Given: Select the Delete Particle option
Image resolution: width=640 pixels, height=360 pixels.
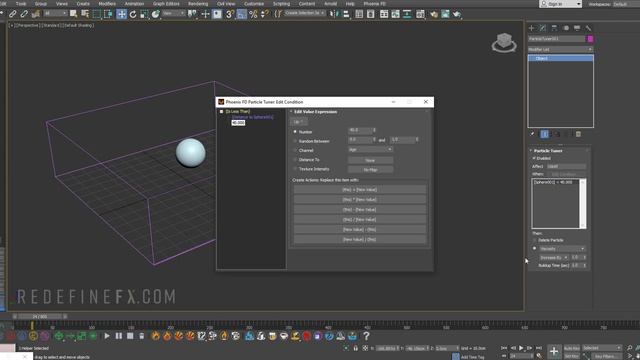Looking at the screenshot, I should pyautogui.click(x=535, y=240).
